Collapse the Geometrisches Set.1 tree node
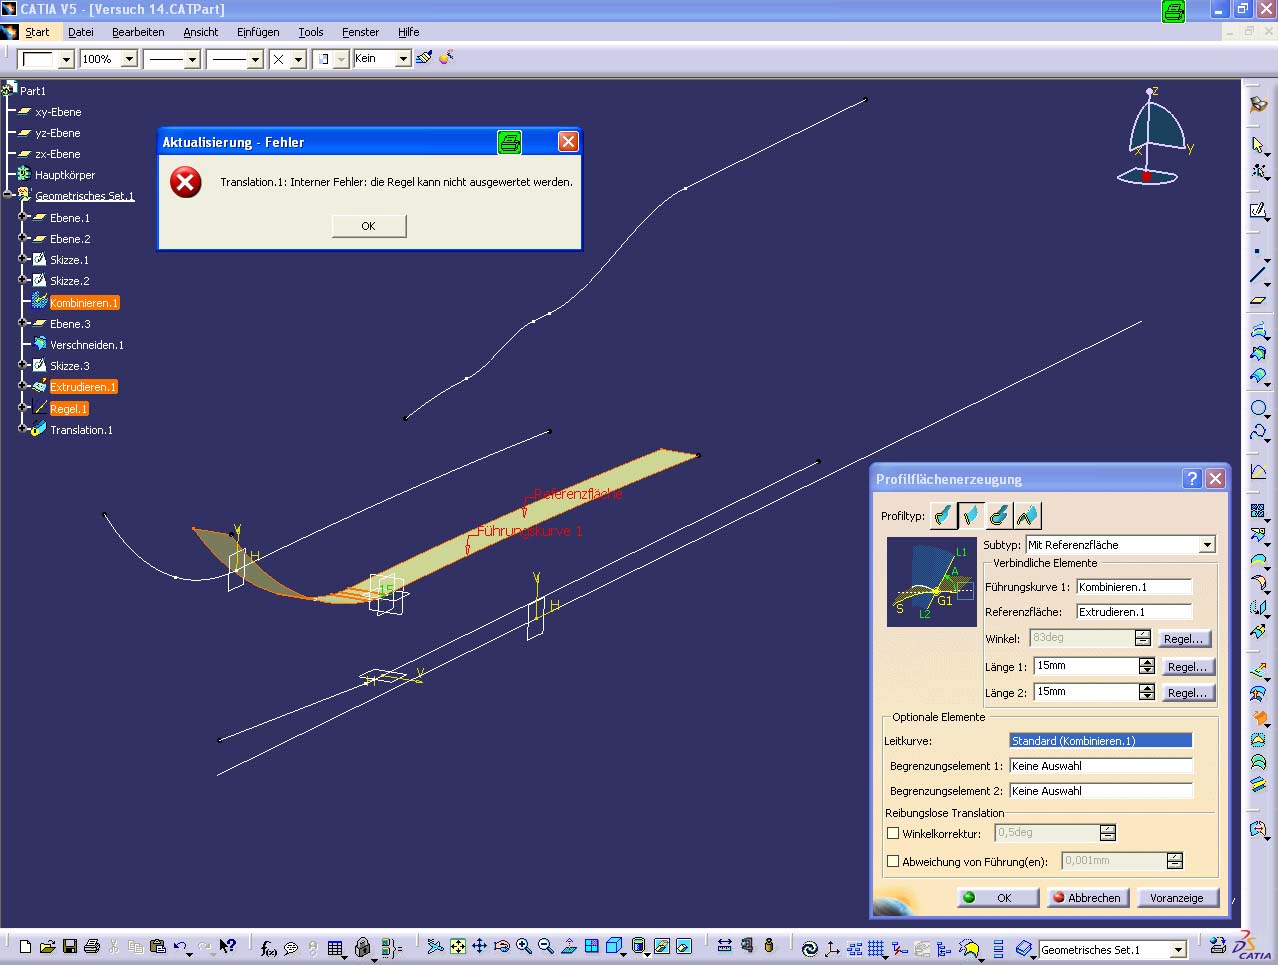The height and width of the screenshot is (965, 1278). (x=8, y=195)
